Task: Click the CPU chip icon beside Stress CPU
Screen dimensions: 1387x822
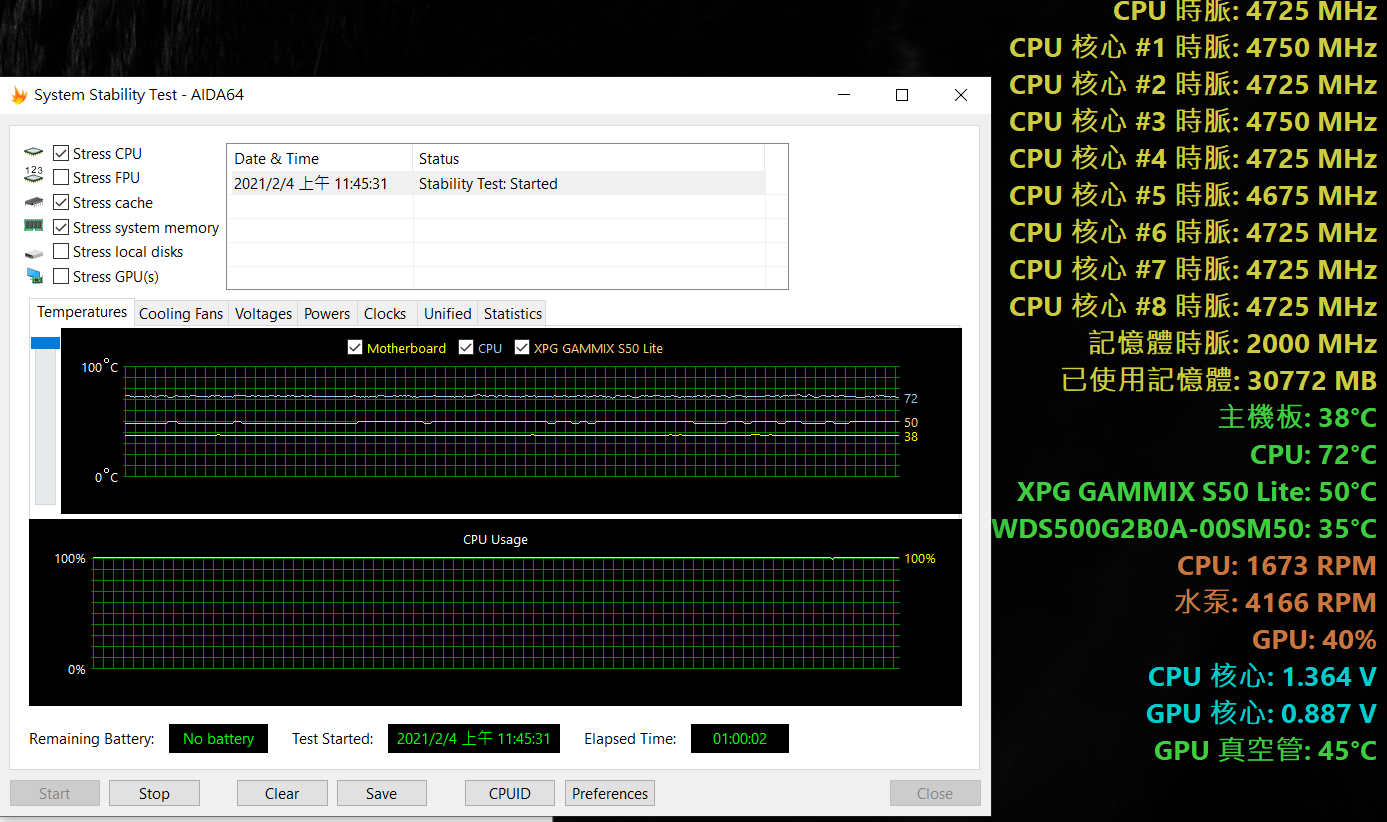Action: point(34,153)
